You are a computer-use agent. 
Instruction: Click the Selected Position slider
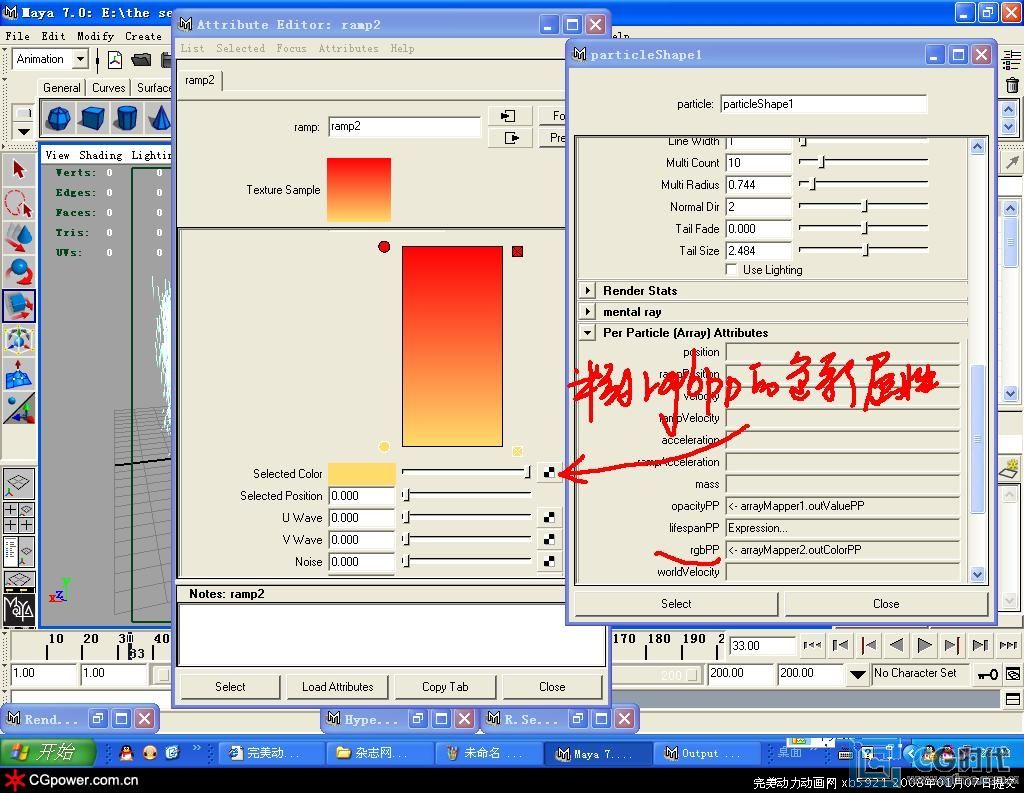(467, 496)
